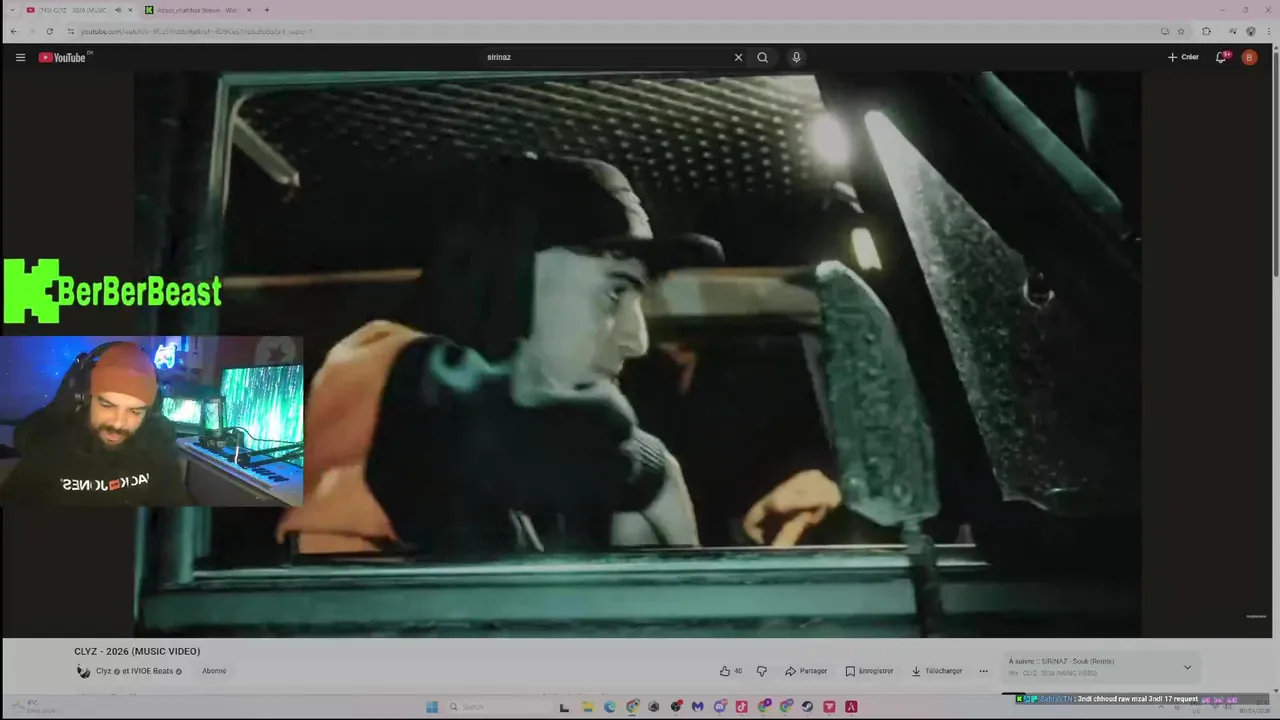Open File Explorer from the taskbar
The height and width of the screenshot is (720, 1280).
click(x=588, y=707)
